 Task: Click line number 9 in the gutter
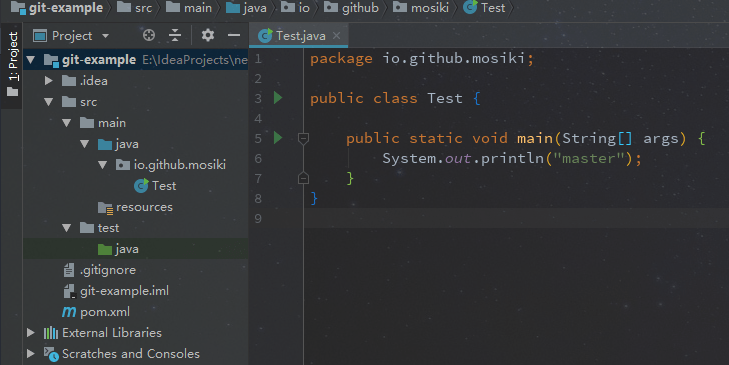pyautogui.click(x=258, y=219)
